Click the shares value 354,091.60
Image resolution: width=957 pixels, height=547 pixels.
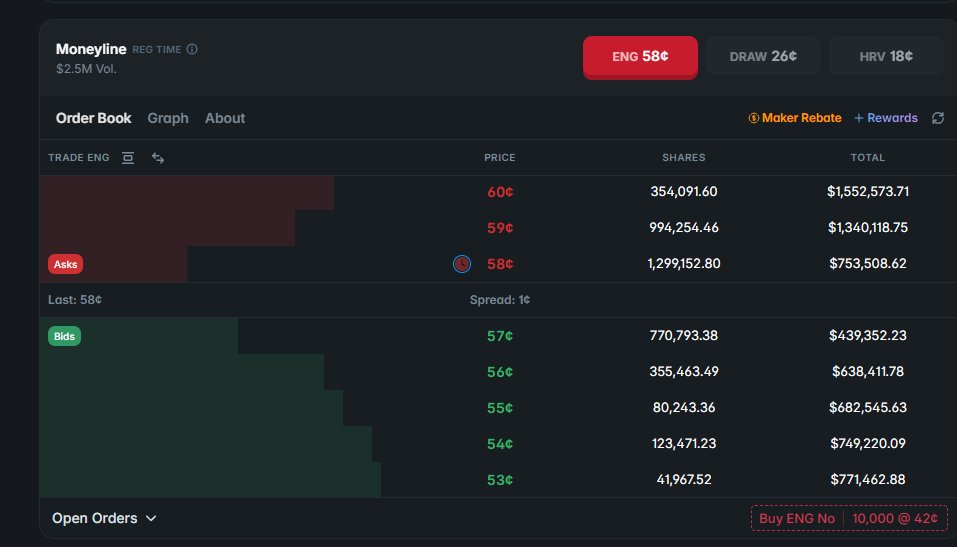684,192
